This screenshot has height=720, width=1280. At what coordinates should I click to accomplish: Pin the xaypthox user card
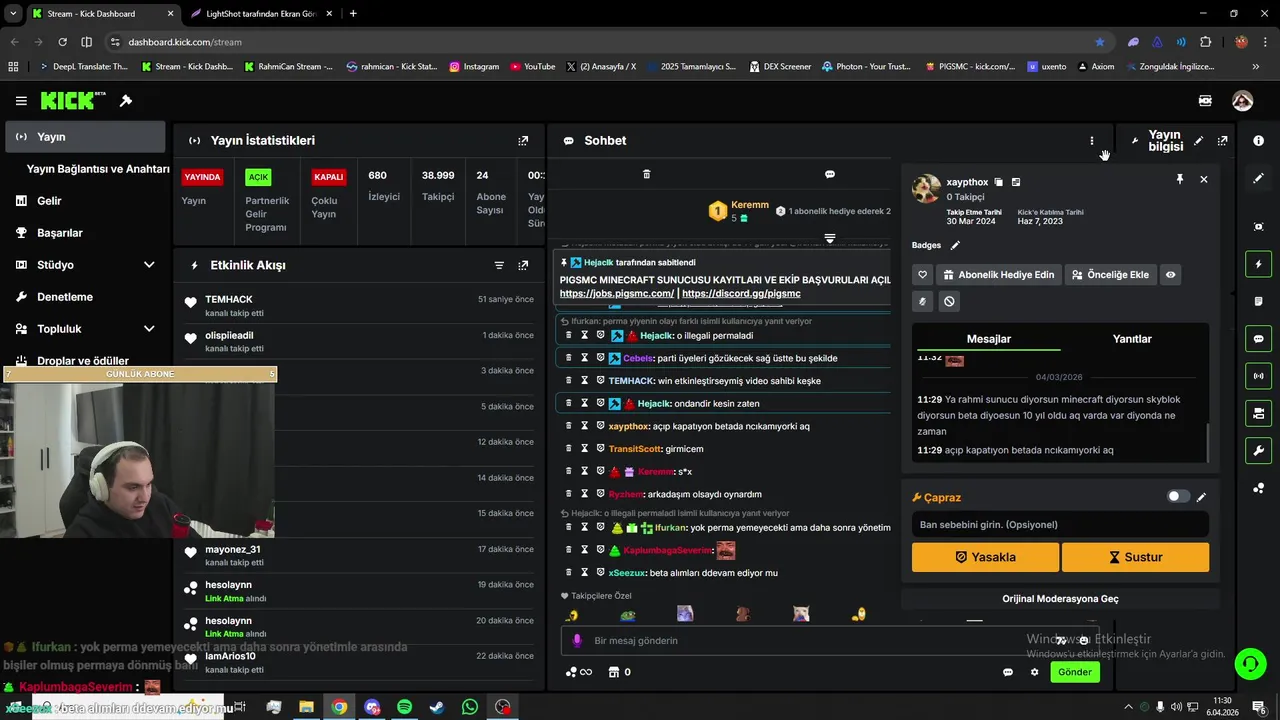[1180, 179]
